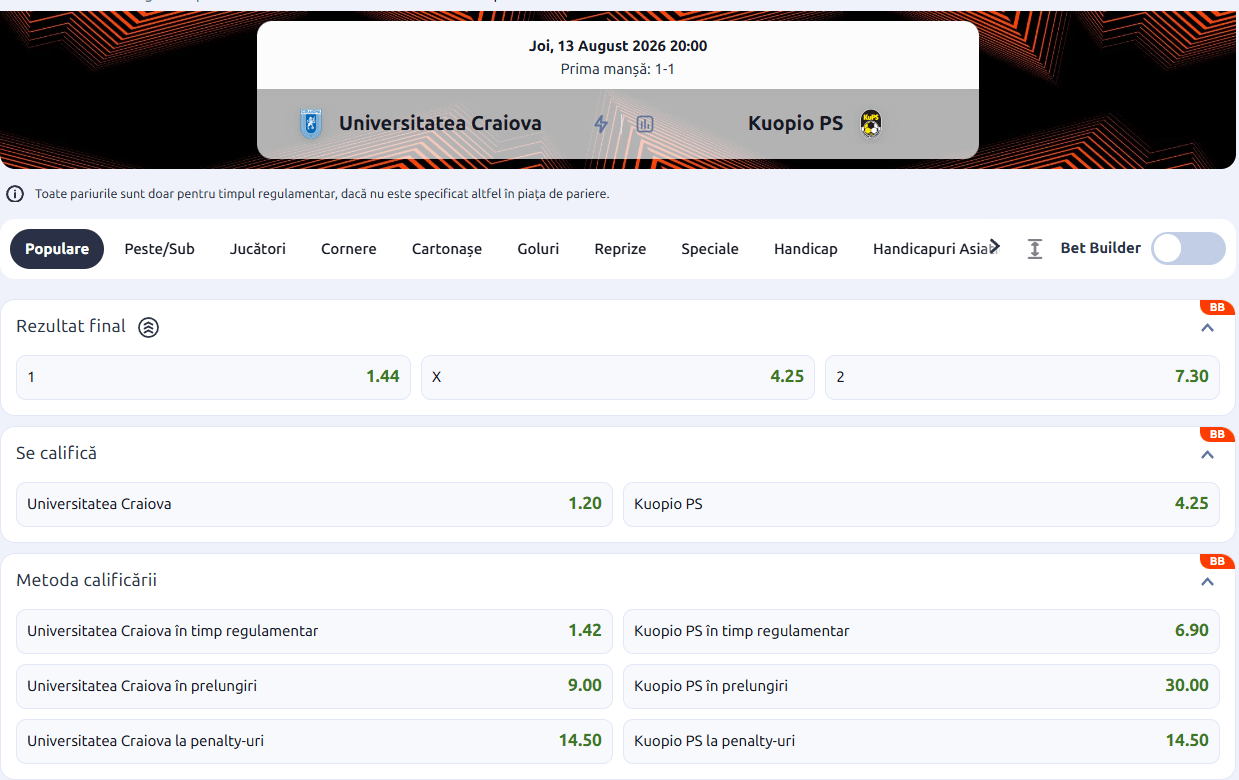Select Kuopio PS în prelungiri 30.00
This screenshot has width=1239, height=780.
point(921,686)
